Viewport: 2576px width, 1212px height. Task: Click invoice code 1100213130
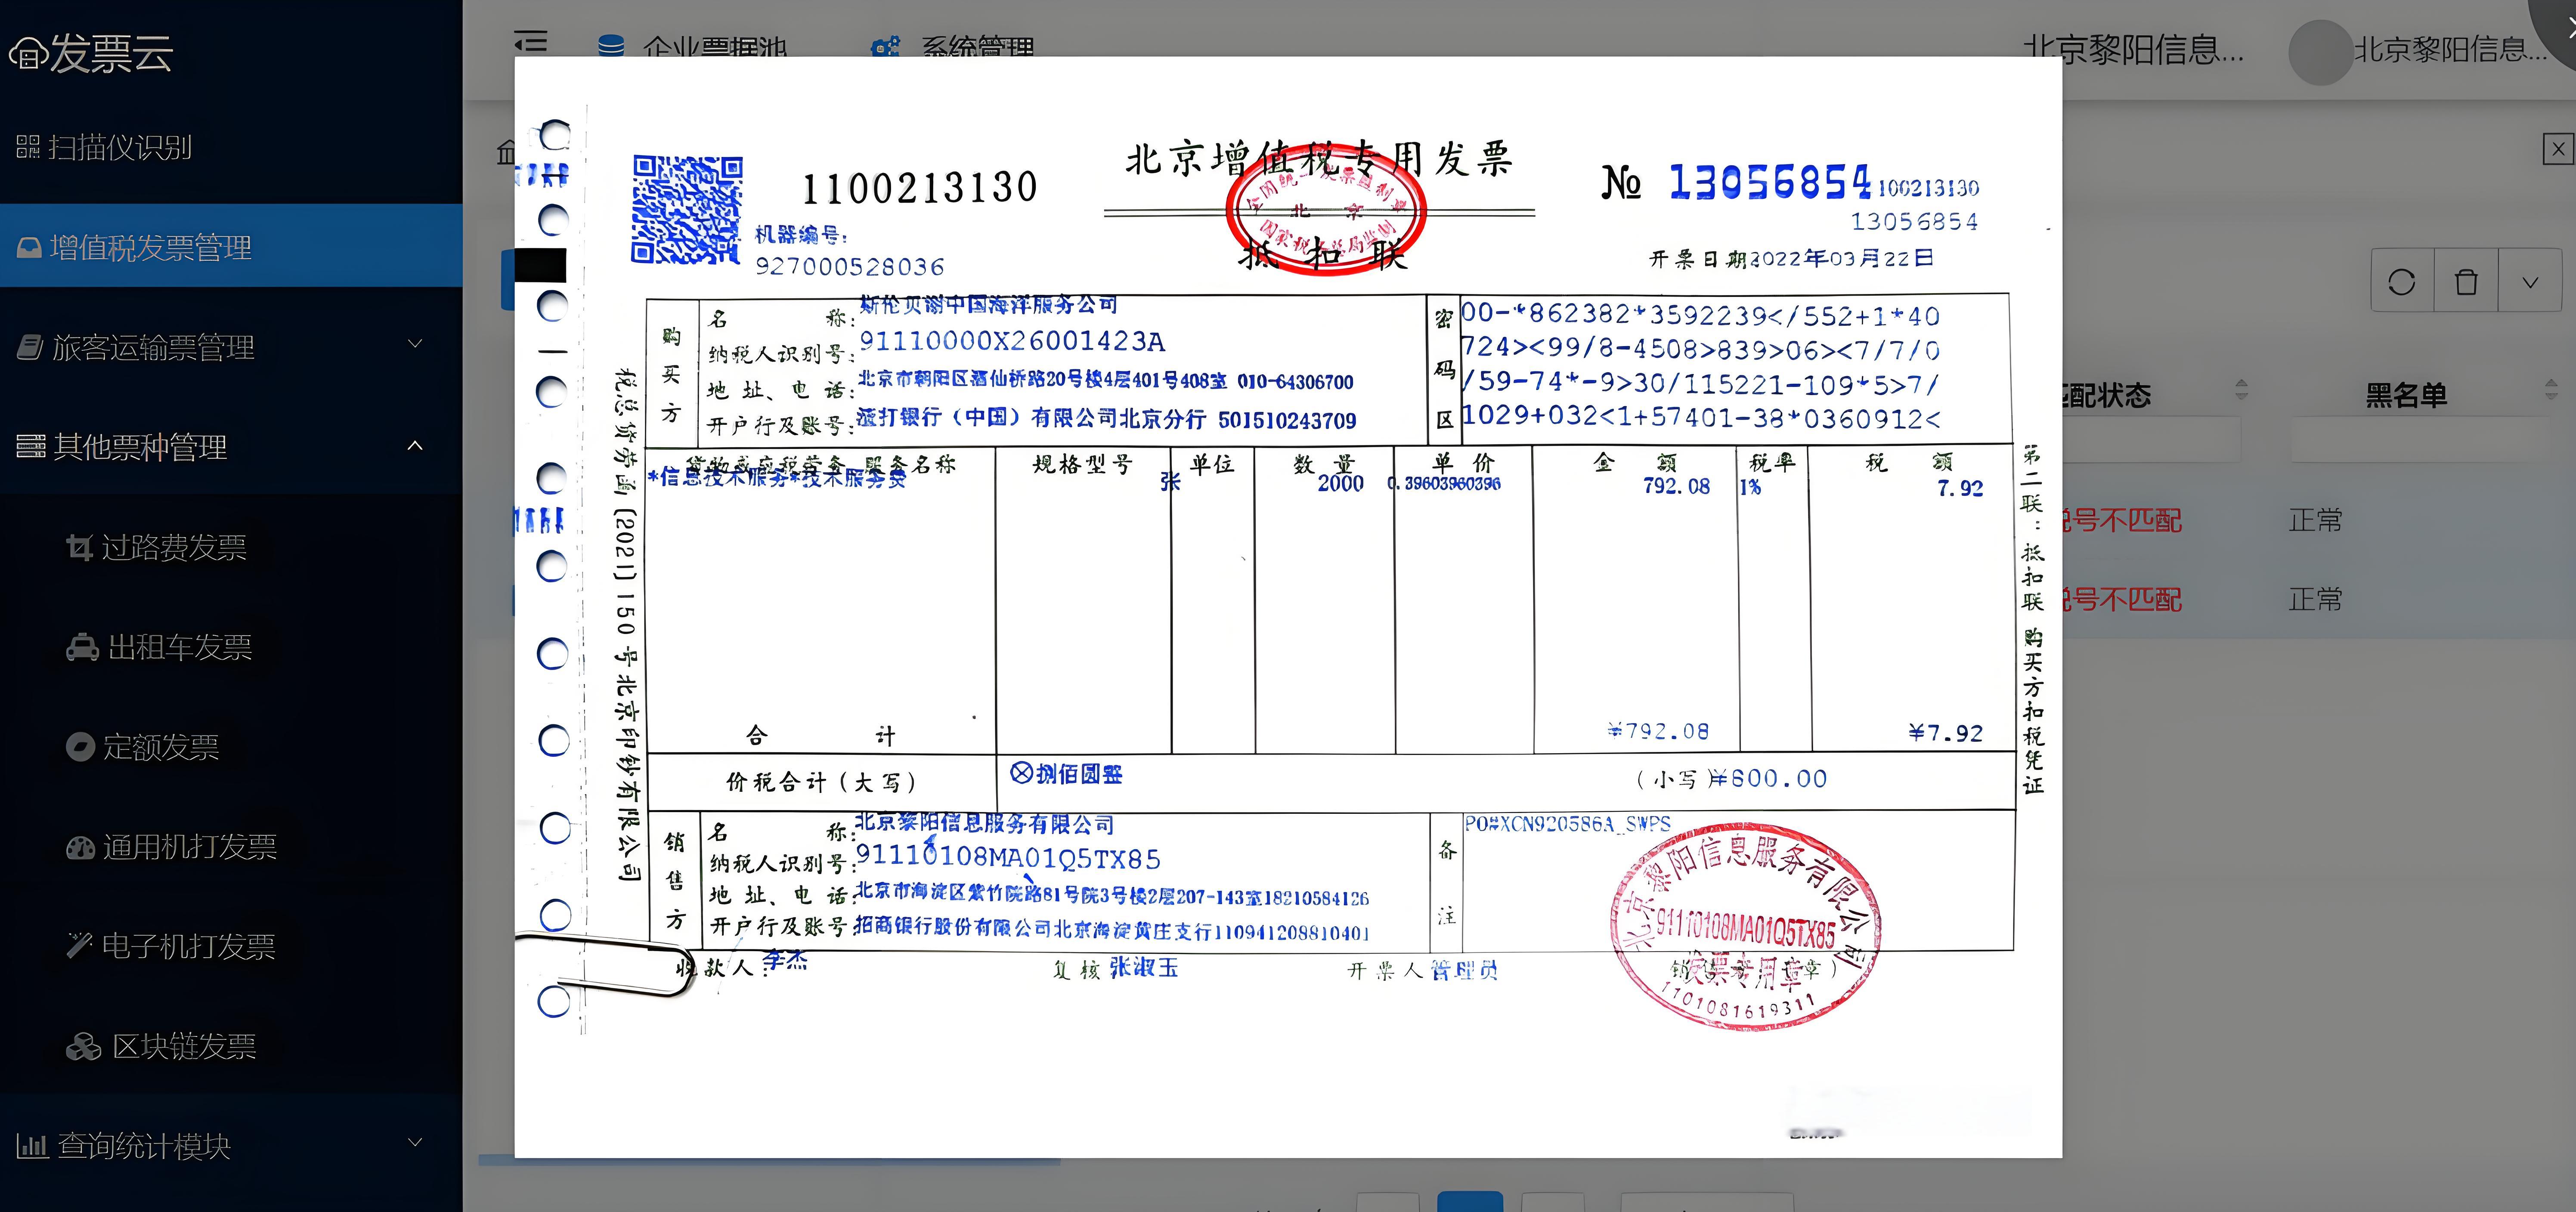click(920, 188)
